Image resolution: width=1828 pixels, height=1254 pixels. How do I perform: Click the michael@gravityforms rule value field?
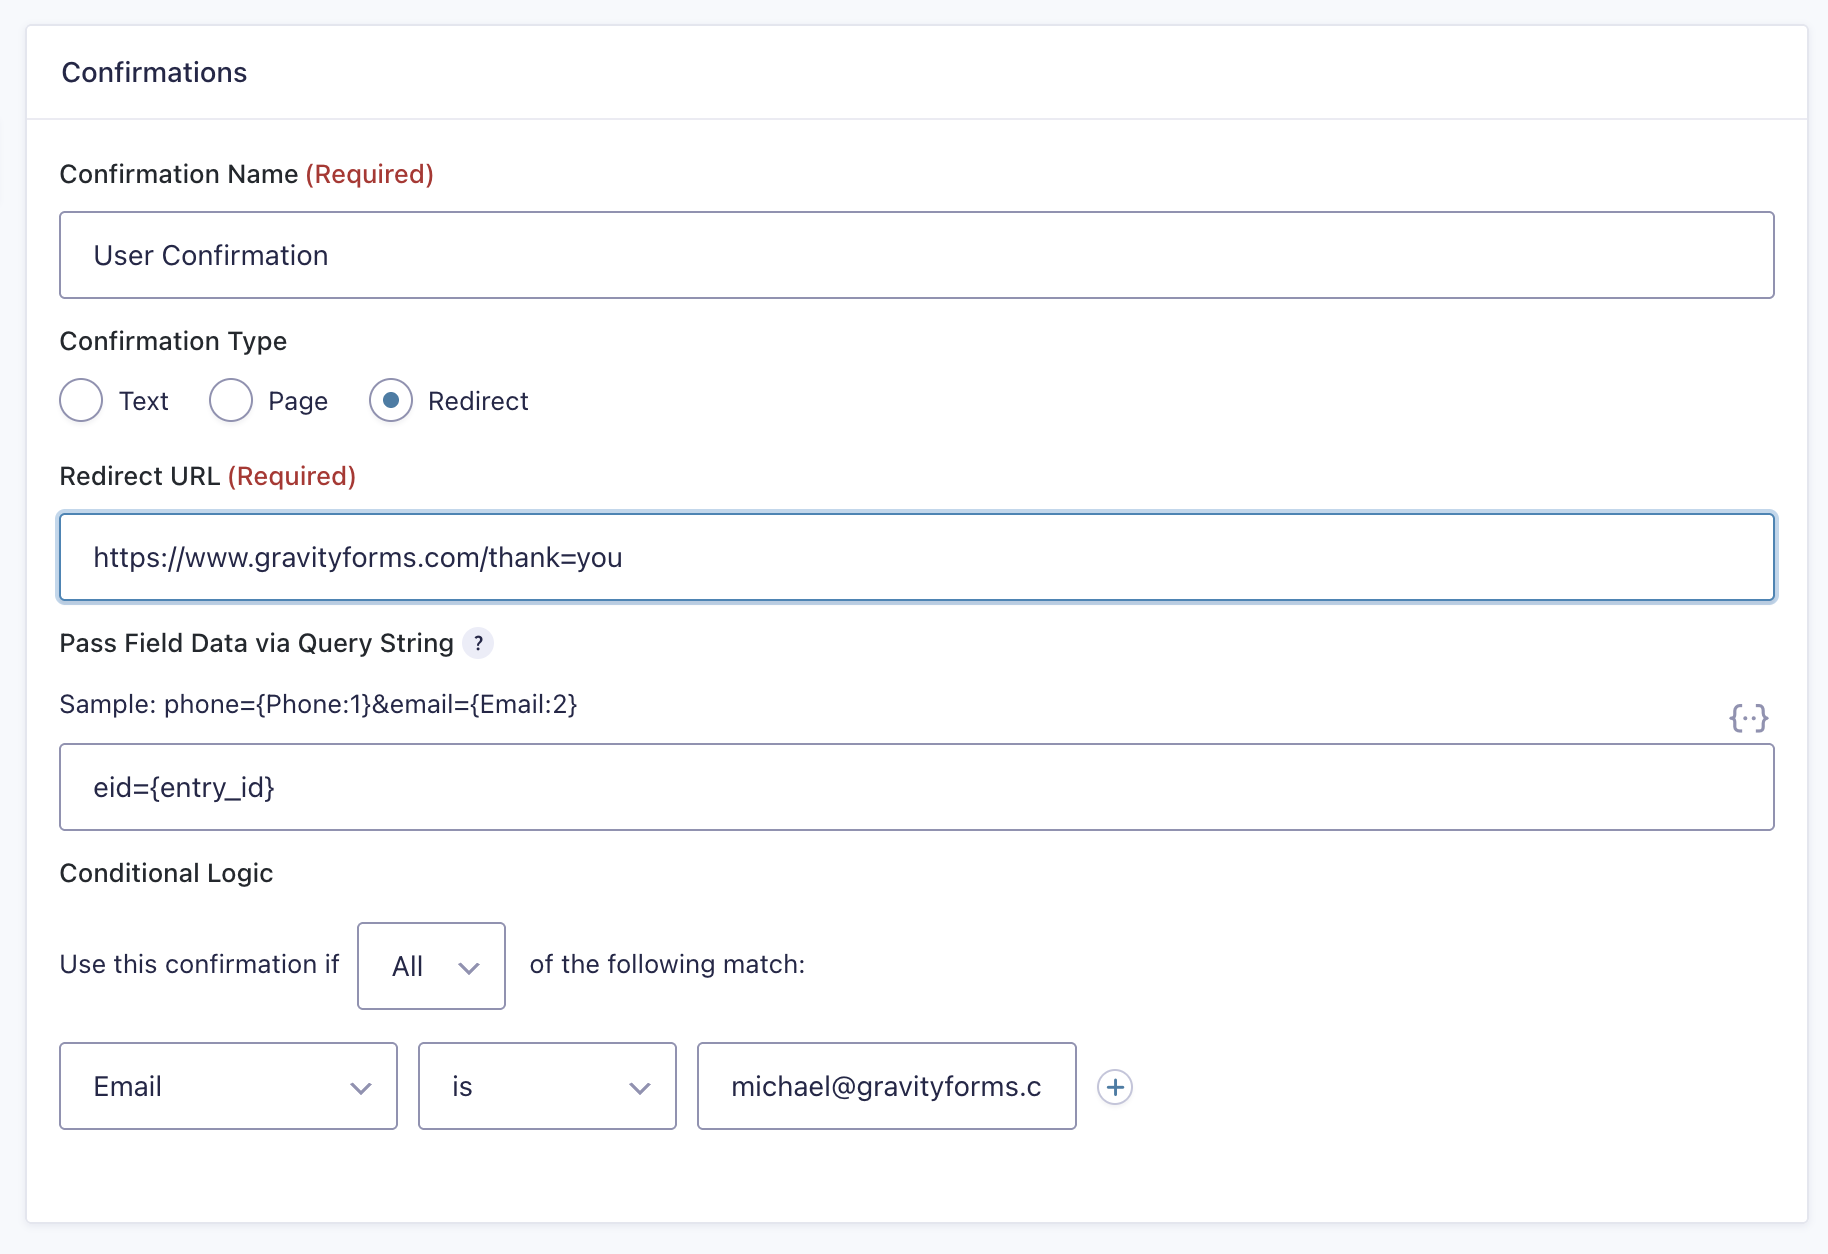click(x=887, y=1086)
